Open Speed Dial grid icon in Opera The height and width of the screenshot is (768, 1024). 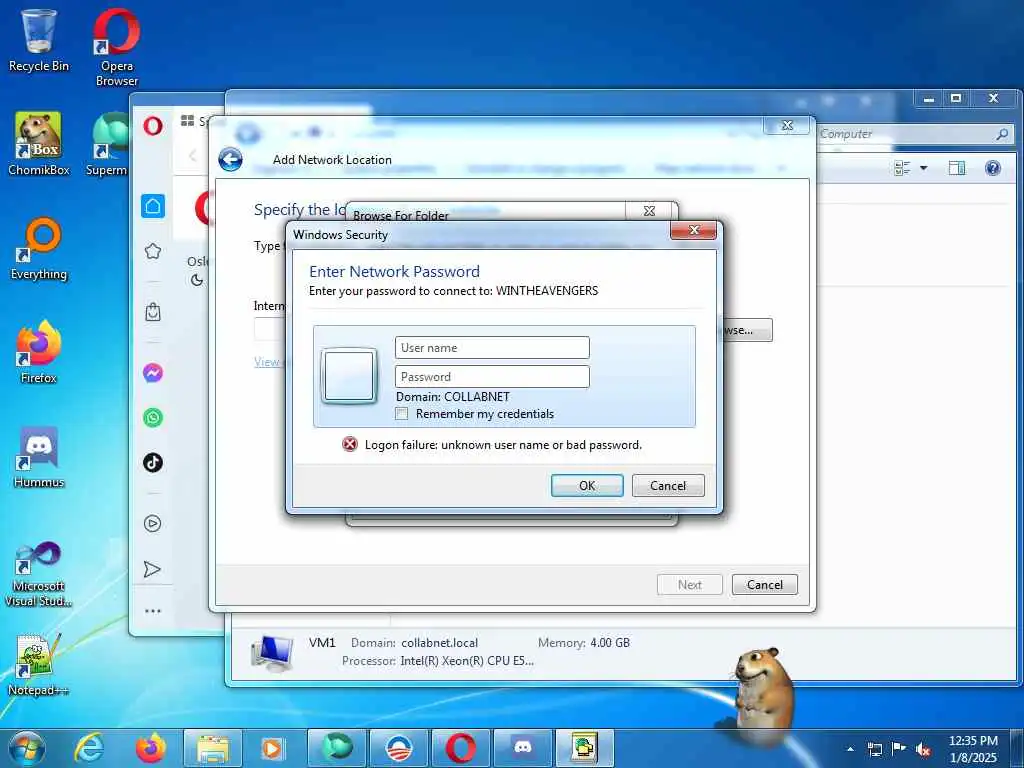click(187, 121)
